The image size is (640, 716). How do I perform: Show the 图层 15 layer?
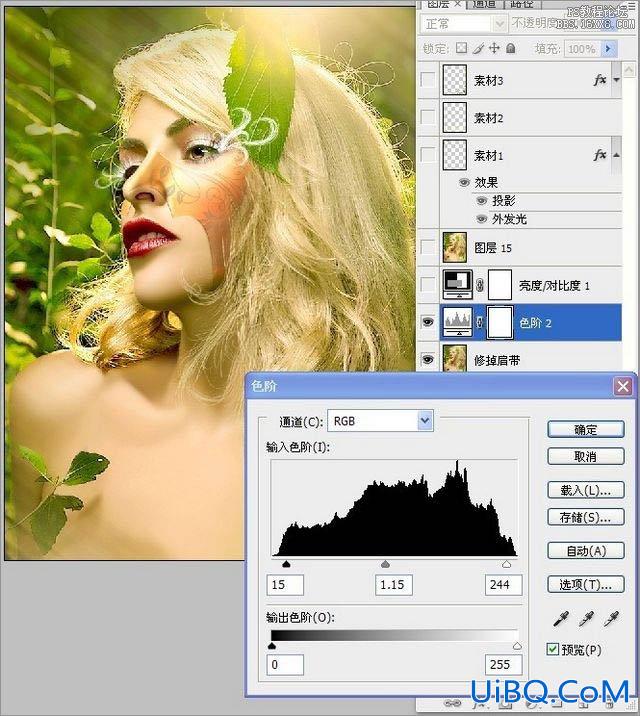click(428, 247)
